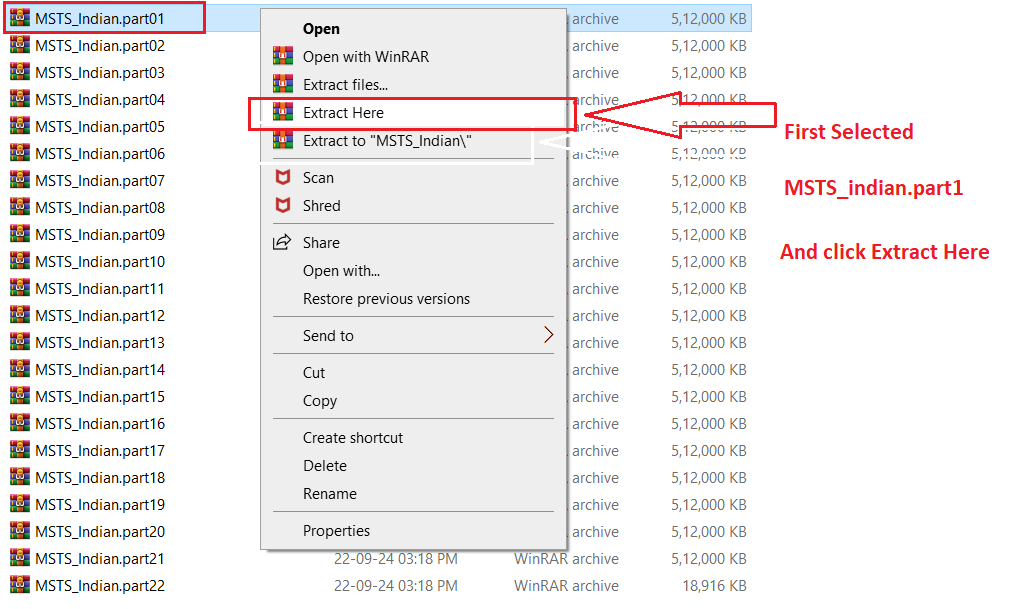Screen dimensions: 1022x609
Task: Select file name MSTS_Indian.part02
Action: [100, 46]
